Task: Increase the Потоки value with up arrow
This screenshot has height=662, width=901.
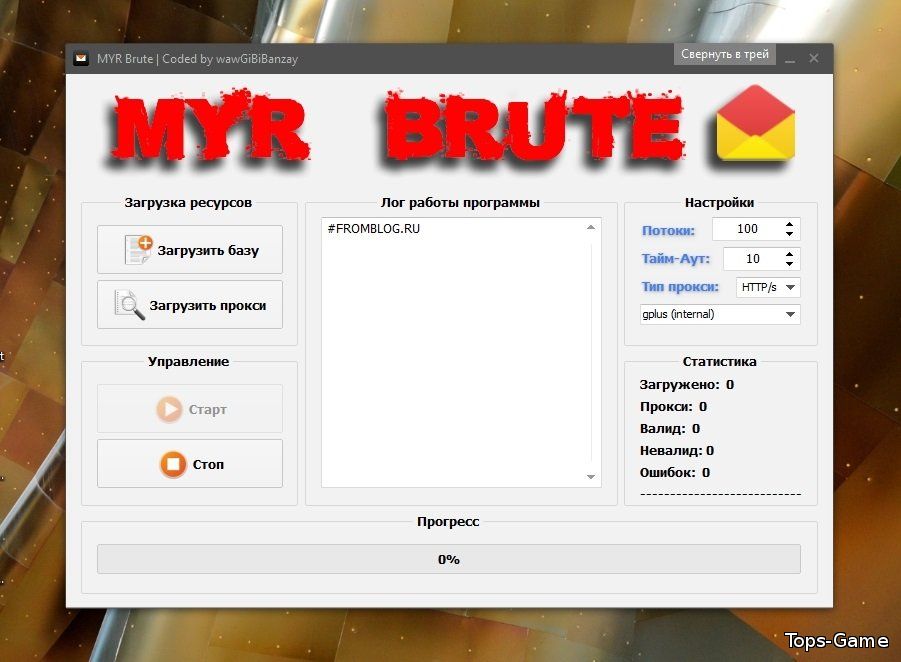Action: (x=790, y=224)
